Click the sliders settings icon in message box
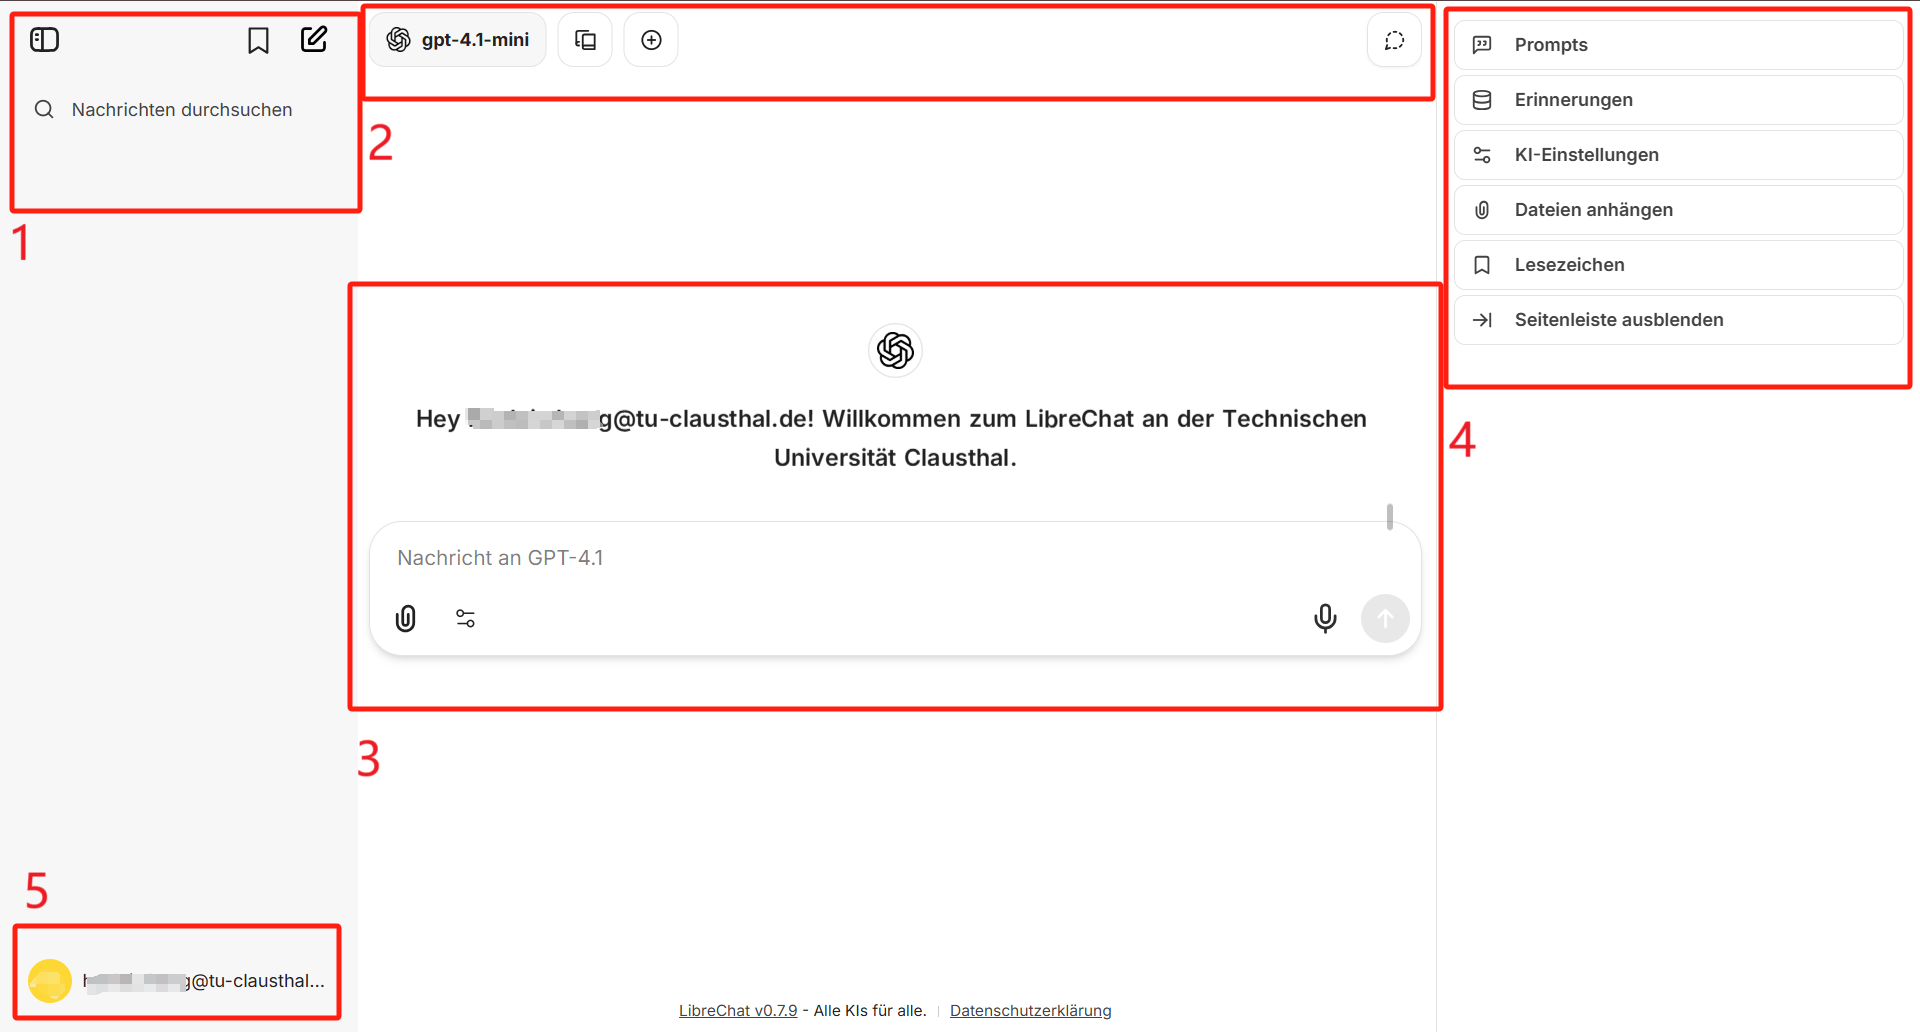1920x1032 pixels. pyautogui.click(x=466, y=619)
